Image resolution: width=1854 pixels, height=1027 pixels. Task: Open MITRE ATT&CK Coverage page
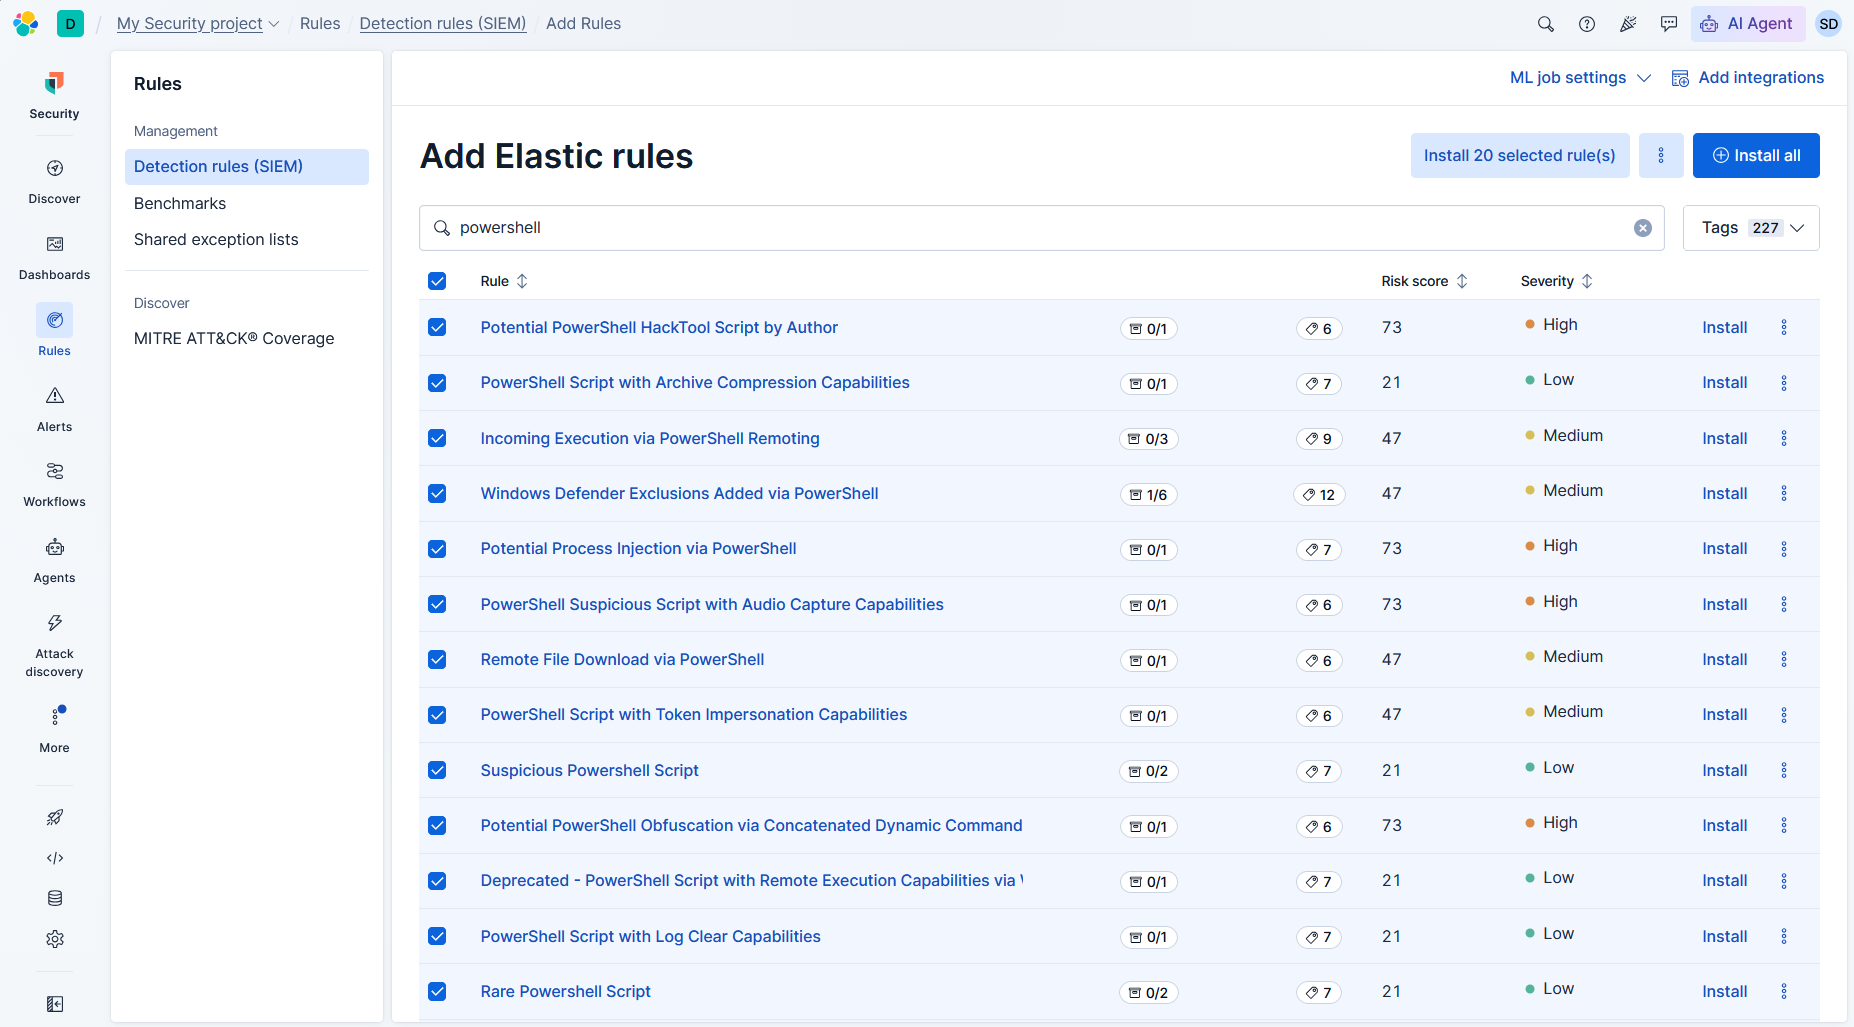[234, 338]
